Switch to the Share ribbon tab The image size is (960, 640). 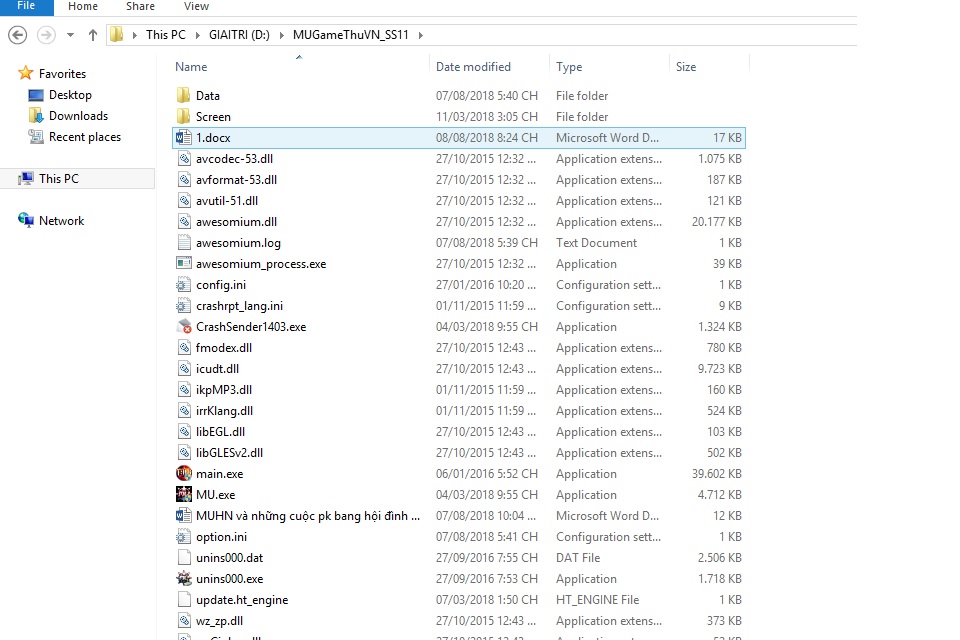(140, 7)
